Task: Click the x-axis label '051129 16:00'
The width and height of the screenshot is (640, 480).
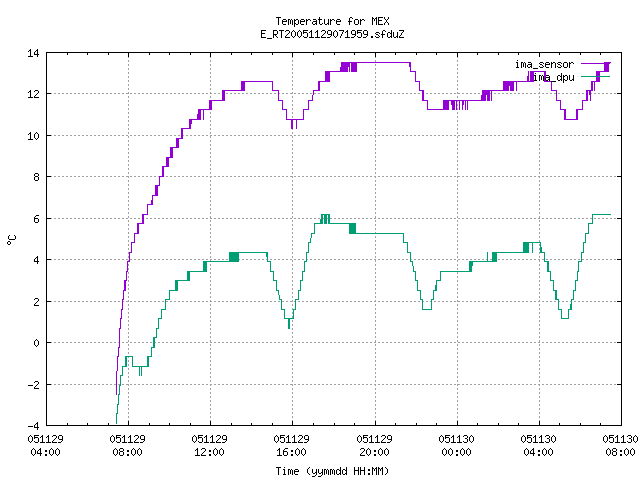Action: 292,445
